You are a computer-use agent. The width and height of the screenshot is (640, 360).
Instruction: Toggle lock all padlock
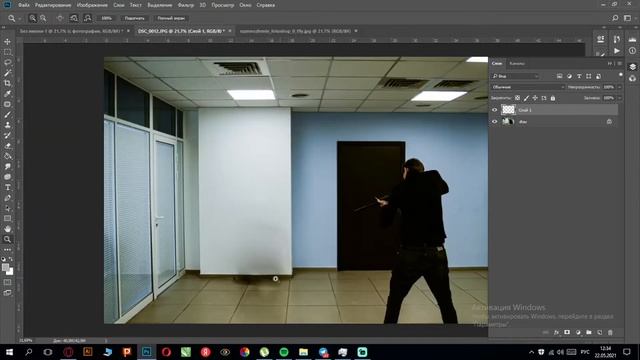(x=553, y=98)
